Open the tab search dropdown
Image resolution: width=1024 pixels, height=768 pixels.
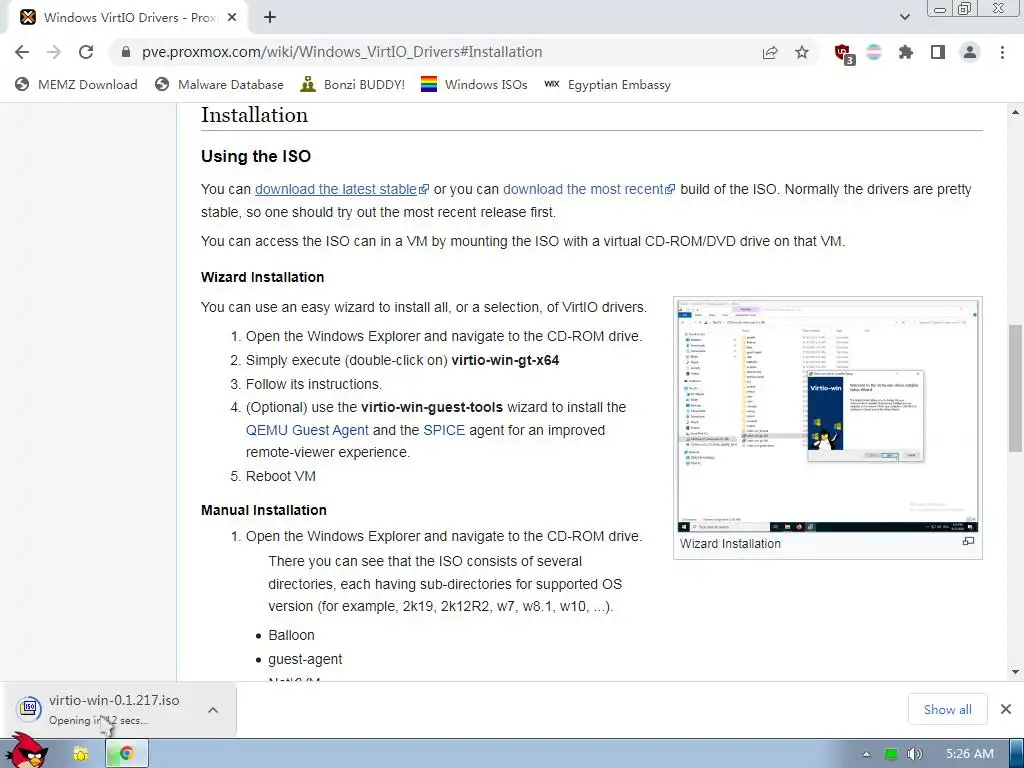[904, 17]
